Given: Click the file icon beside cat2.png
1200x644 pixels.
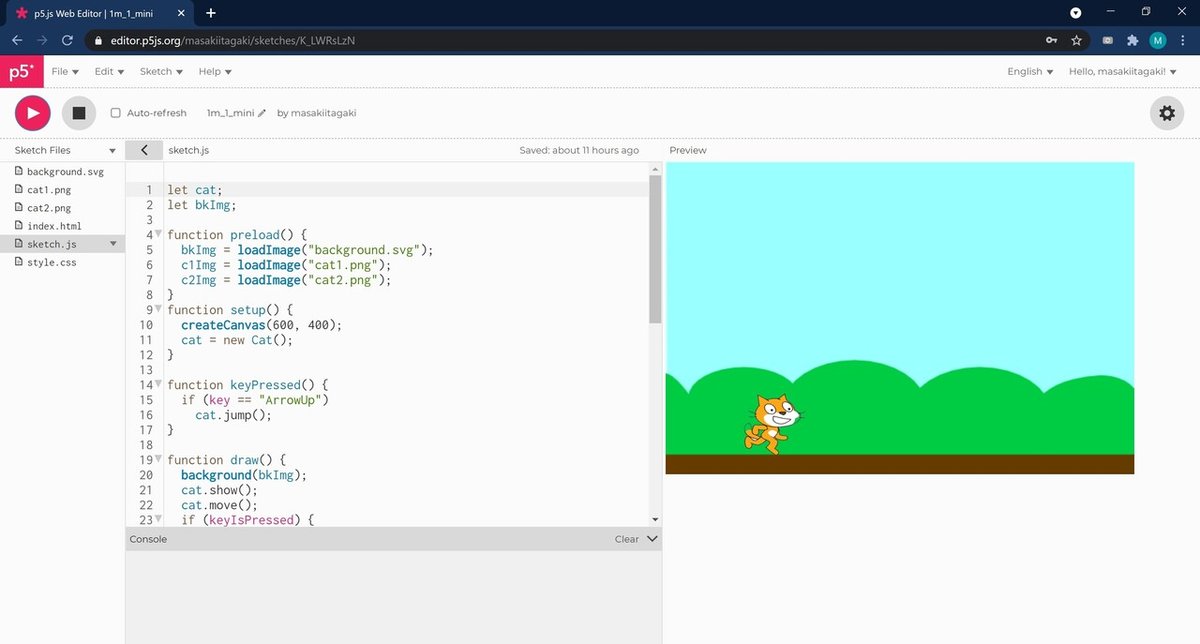Looking at the screenshot, I should (x=18, y=208).
